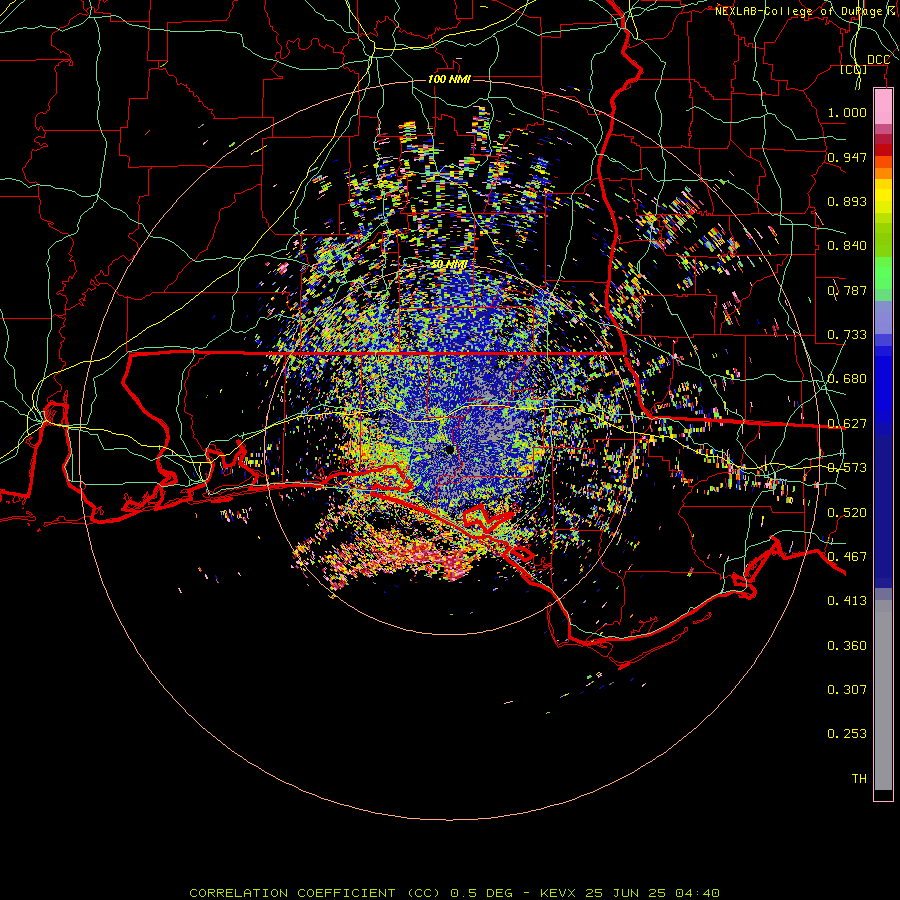Select the 0.787 scale value
The width and height of the screenshot is (900, 900).
(847, 290)
